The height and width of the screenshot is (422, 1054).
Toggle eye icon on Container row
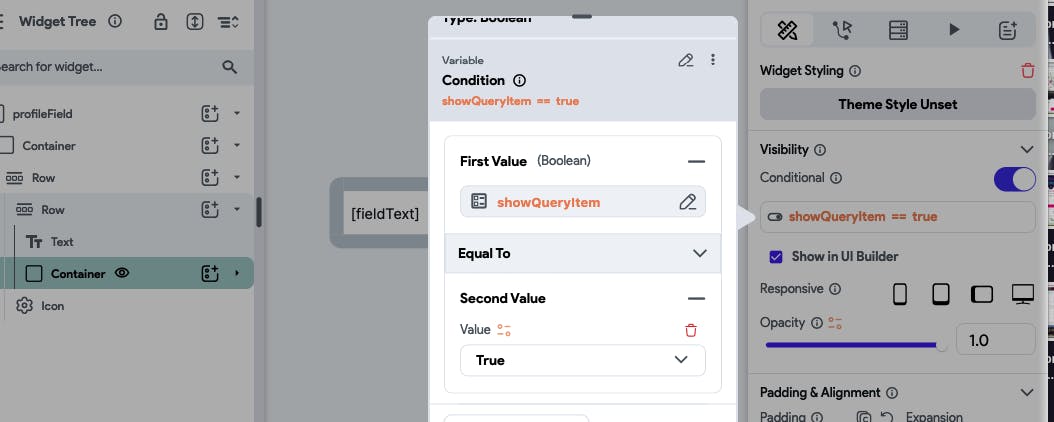(122, 273)
